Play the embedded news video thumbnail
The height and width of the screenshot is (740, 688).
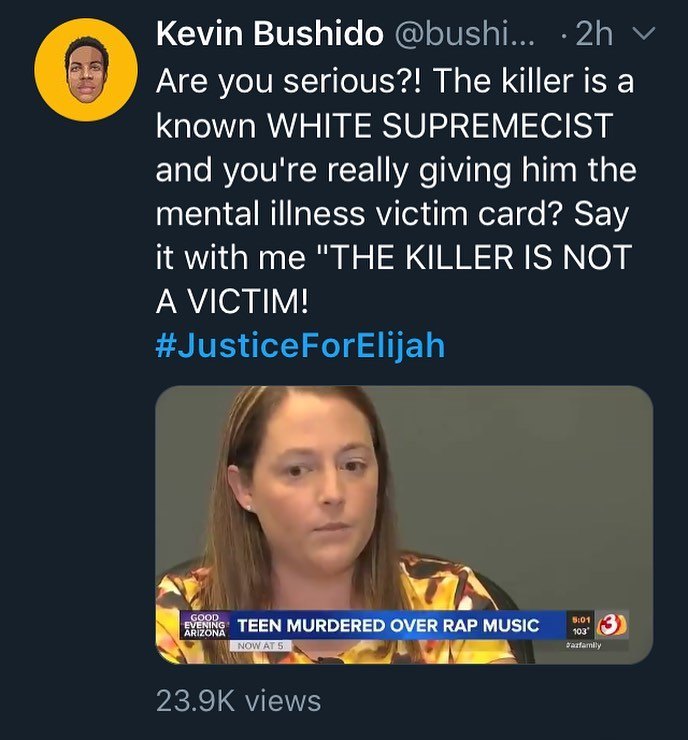click(404, 525)
